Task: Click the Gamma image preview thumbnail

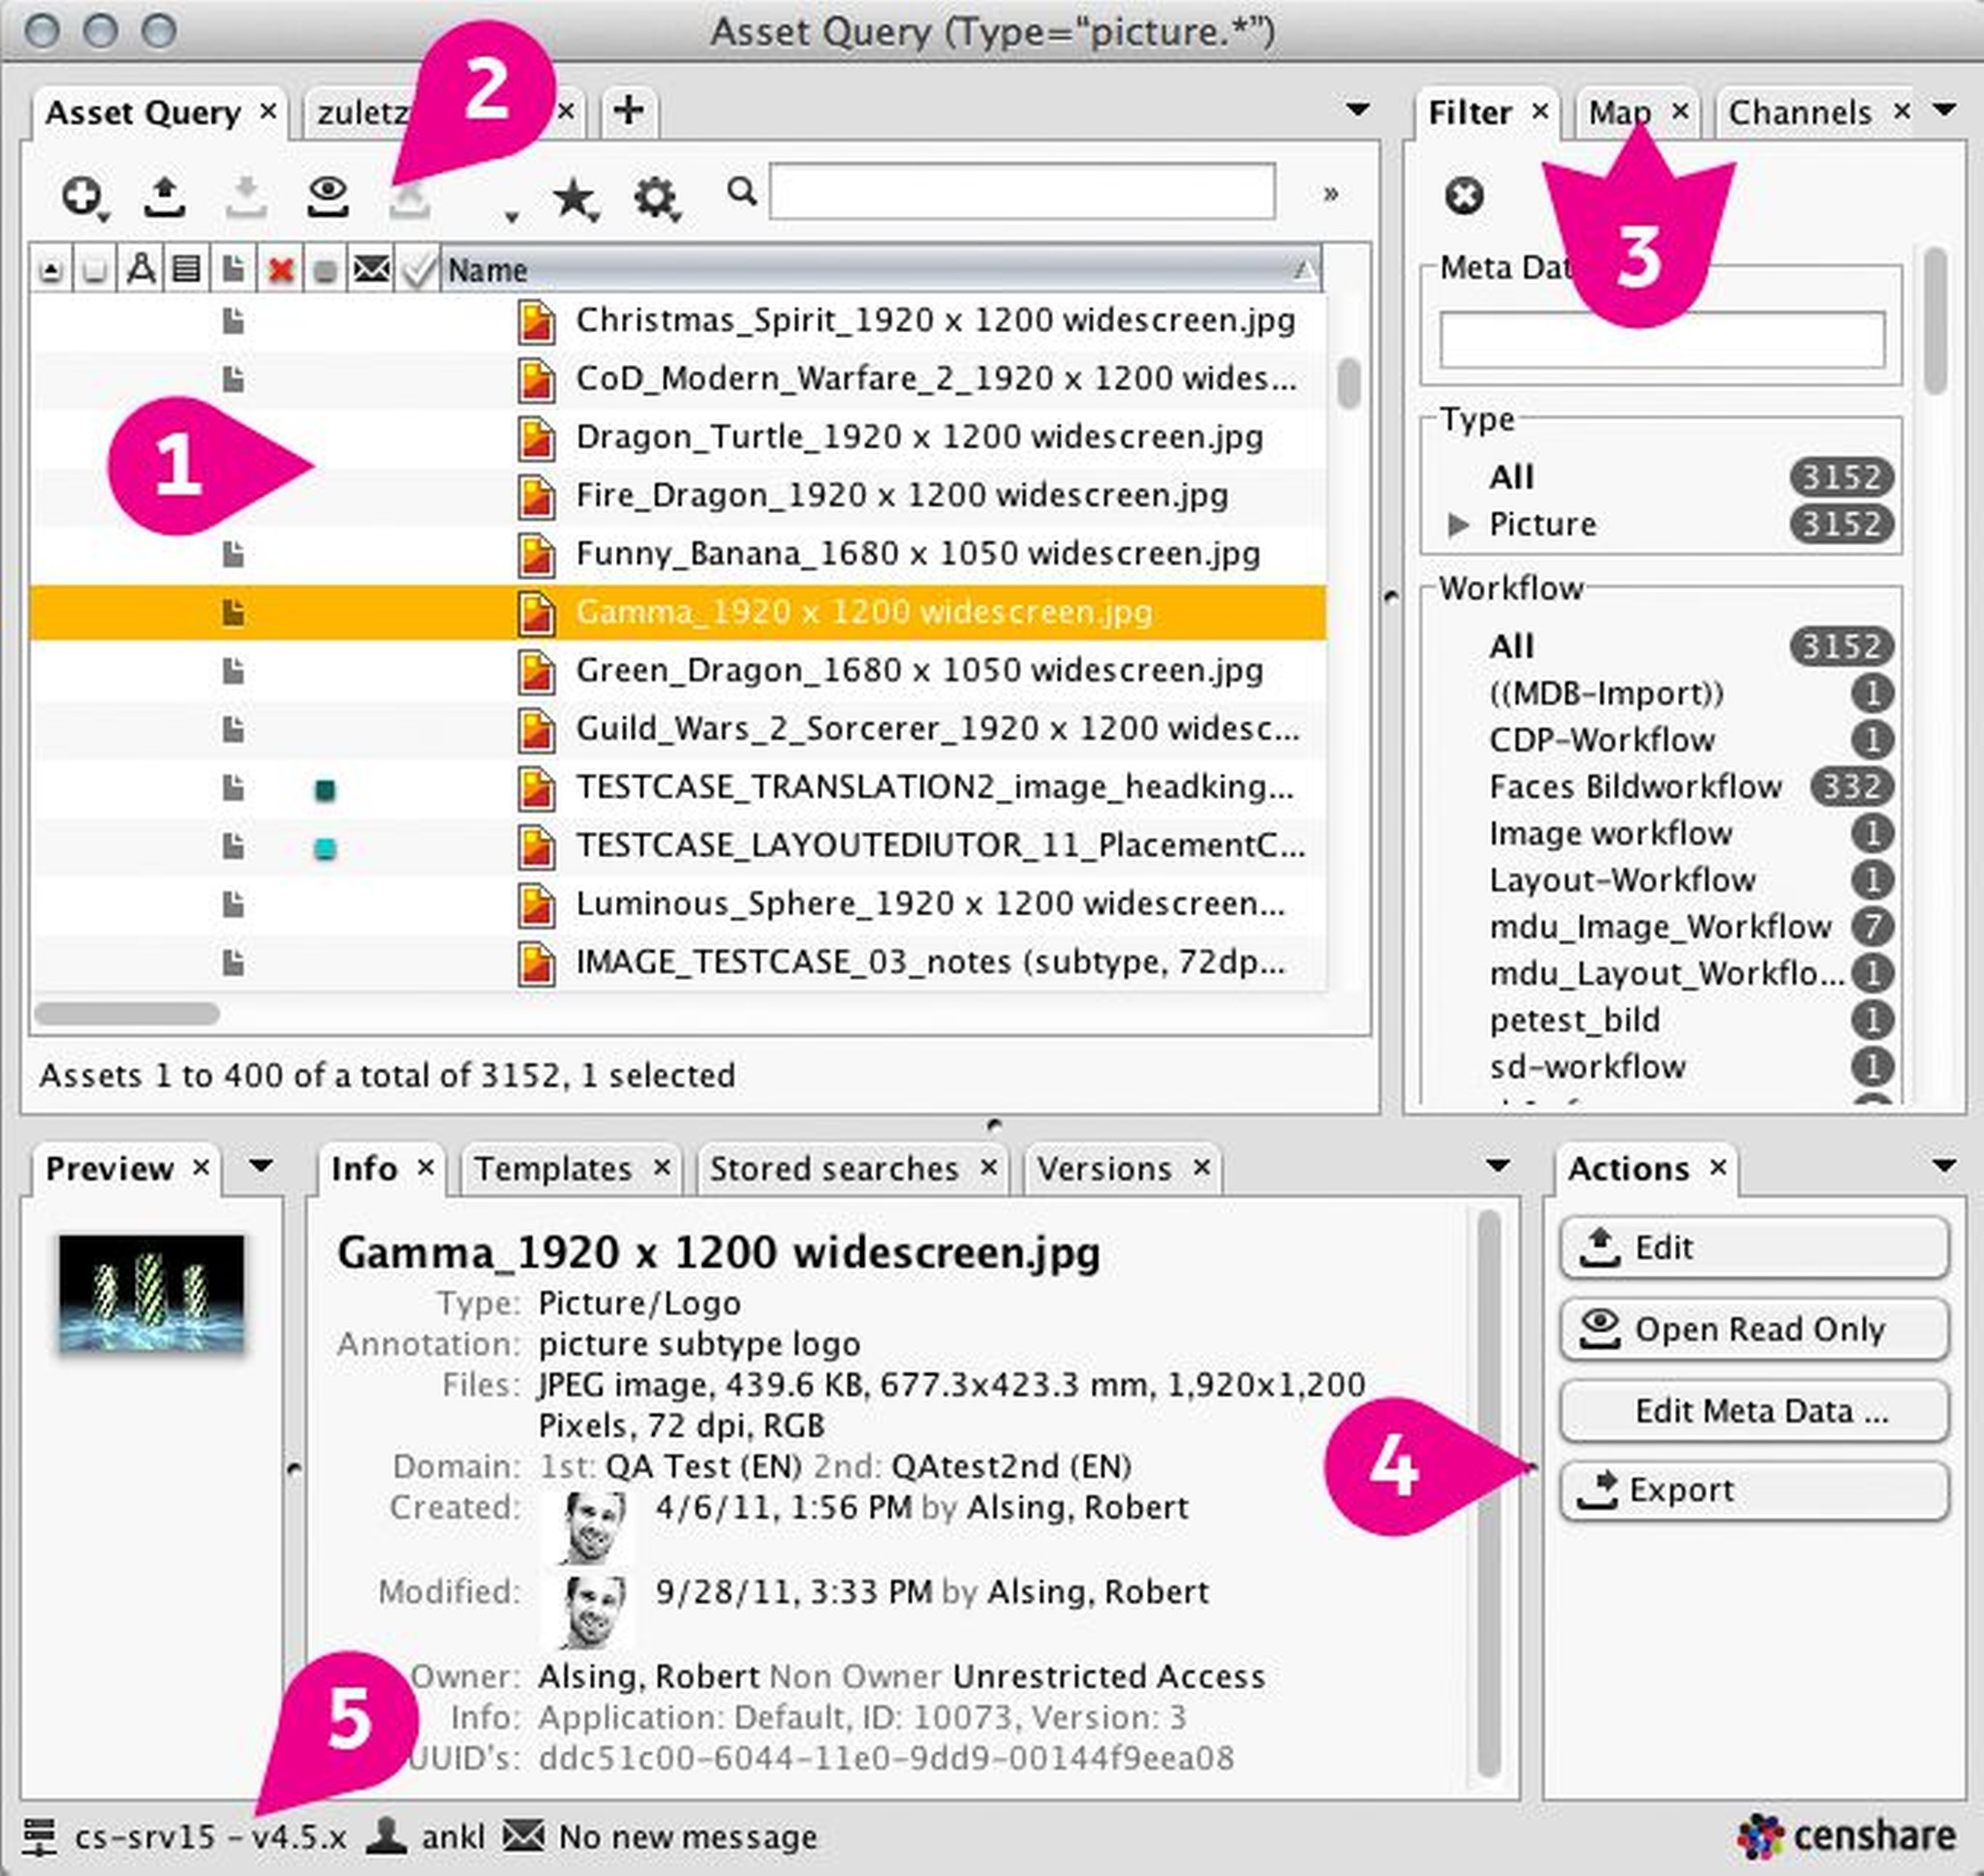Action: point(151,1293)
